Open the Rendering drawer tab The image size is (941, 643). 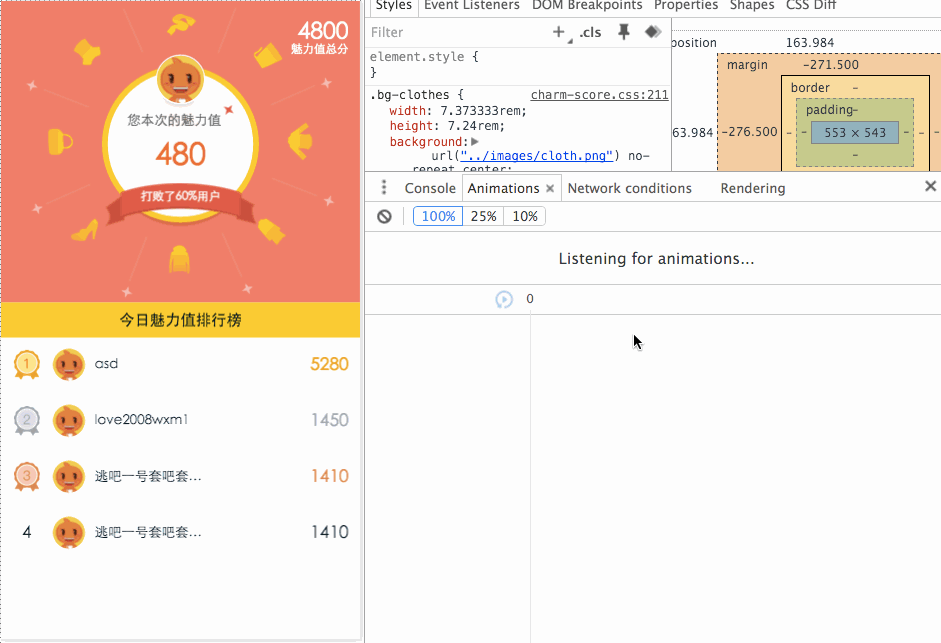pos(752,188)
